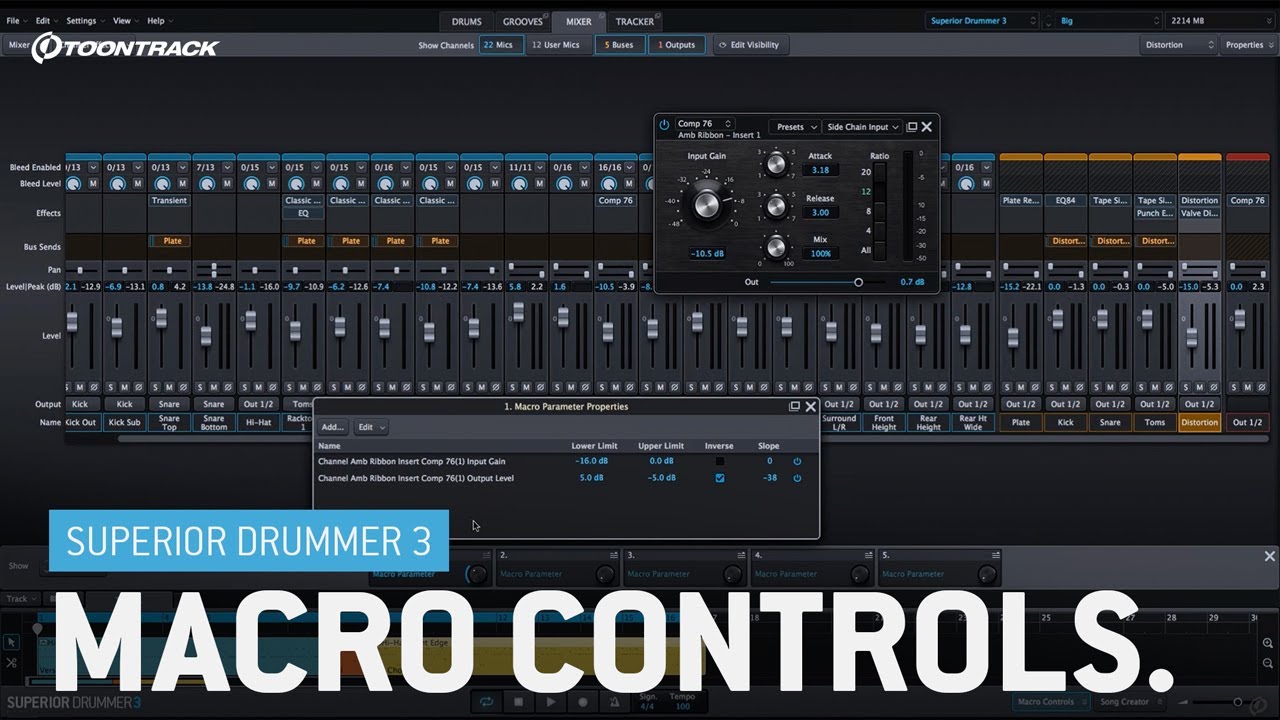Open the Superior Drummer 3 library dropdown

click(982, 21)
